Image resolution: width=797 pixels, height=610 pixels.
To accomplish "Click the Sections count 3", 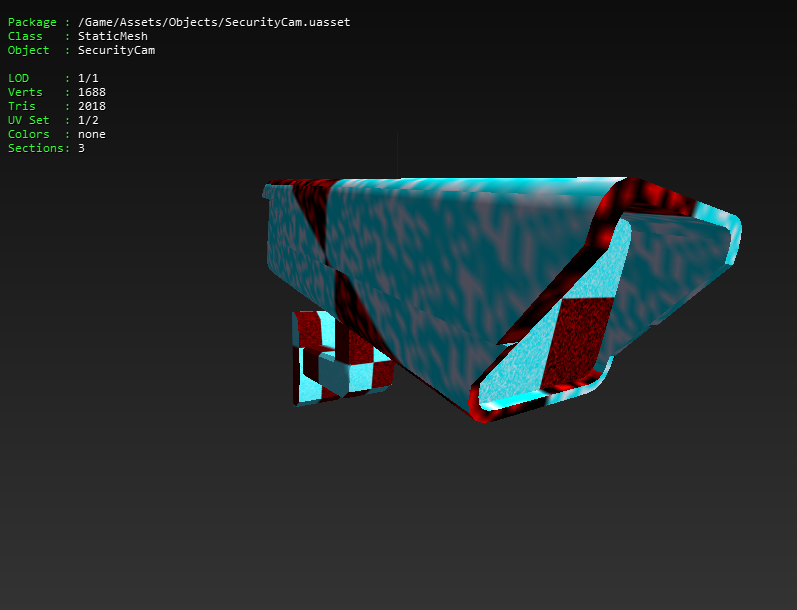I will pos(81,148).
